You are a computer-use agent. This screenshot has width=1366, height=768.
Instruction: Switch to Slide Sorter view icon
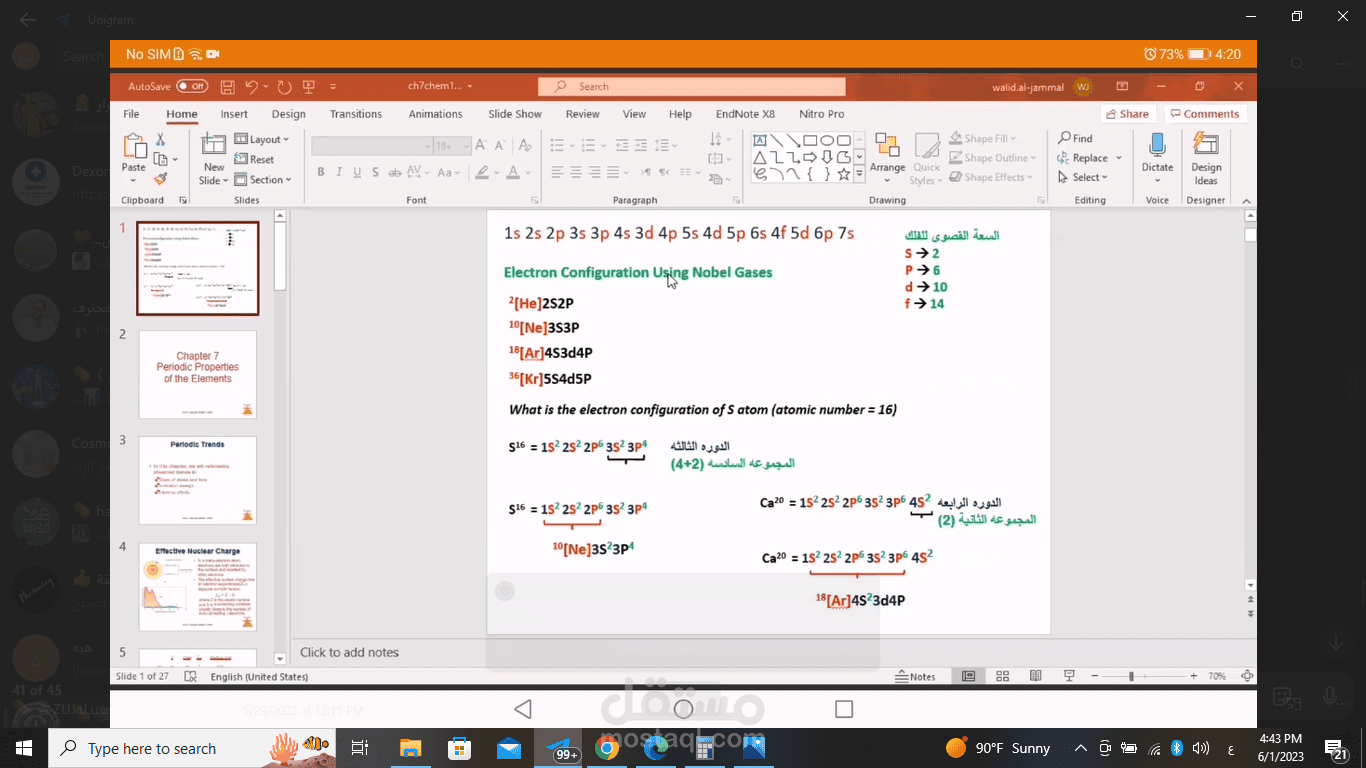[x=1003, y=677]
